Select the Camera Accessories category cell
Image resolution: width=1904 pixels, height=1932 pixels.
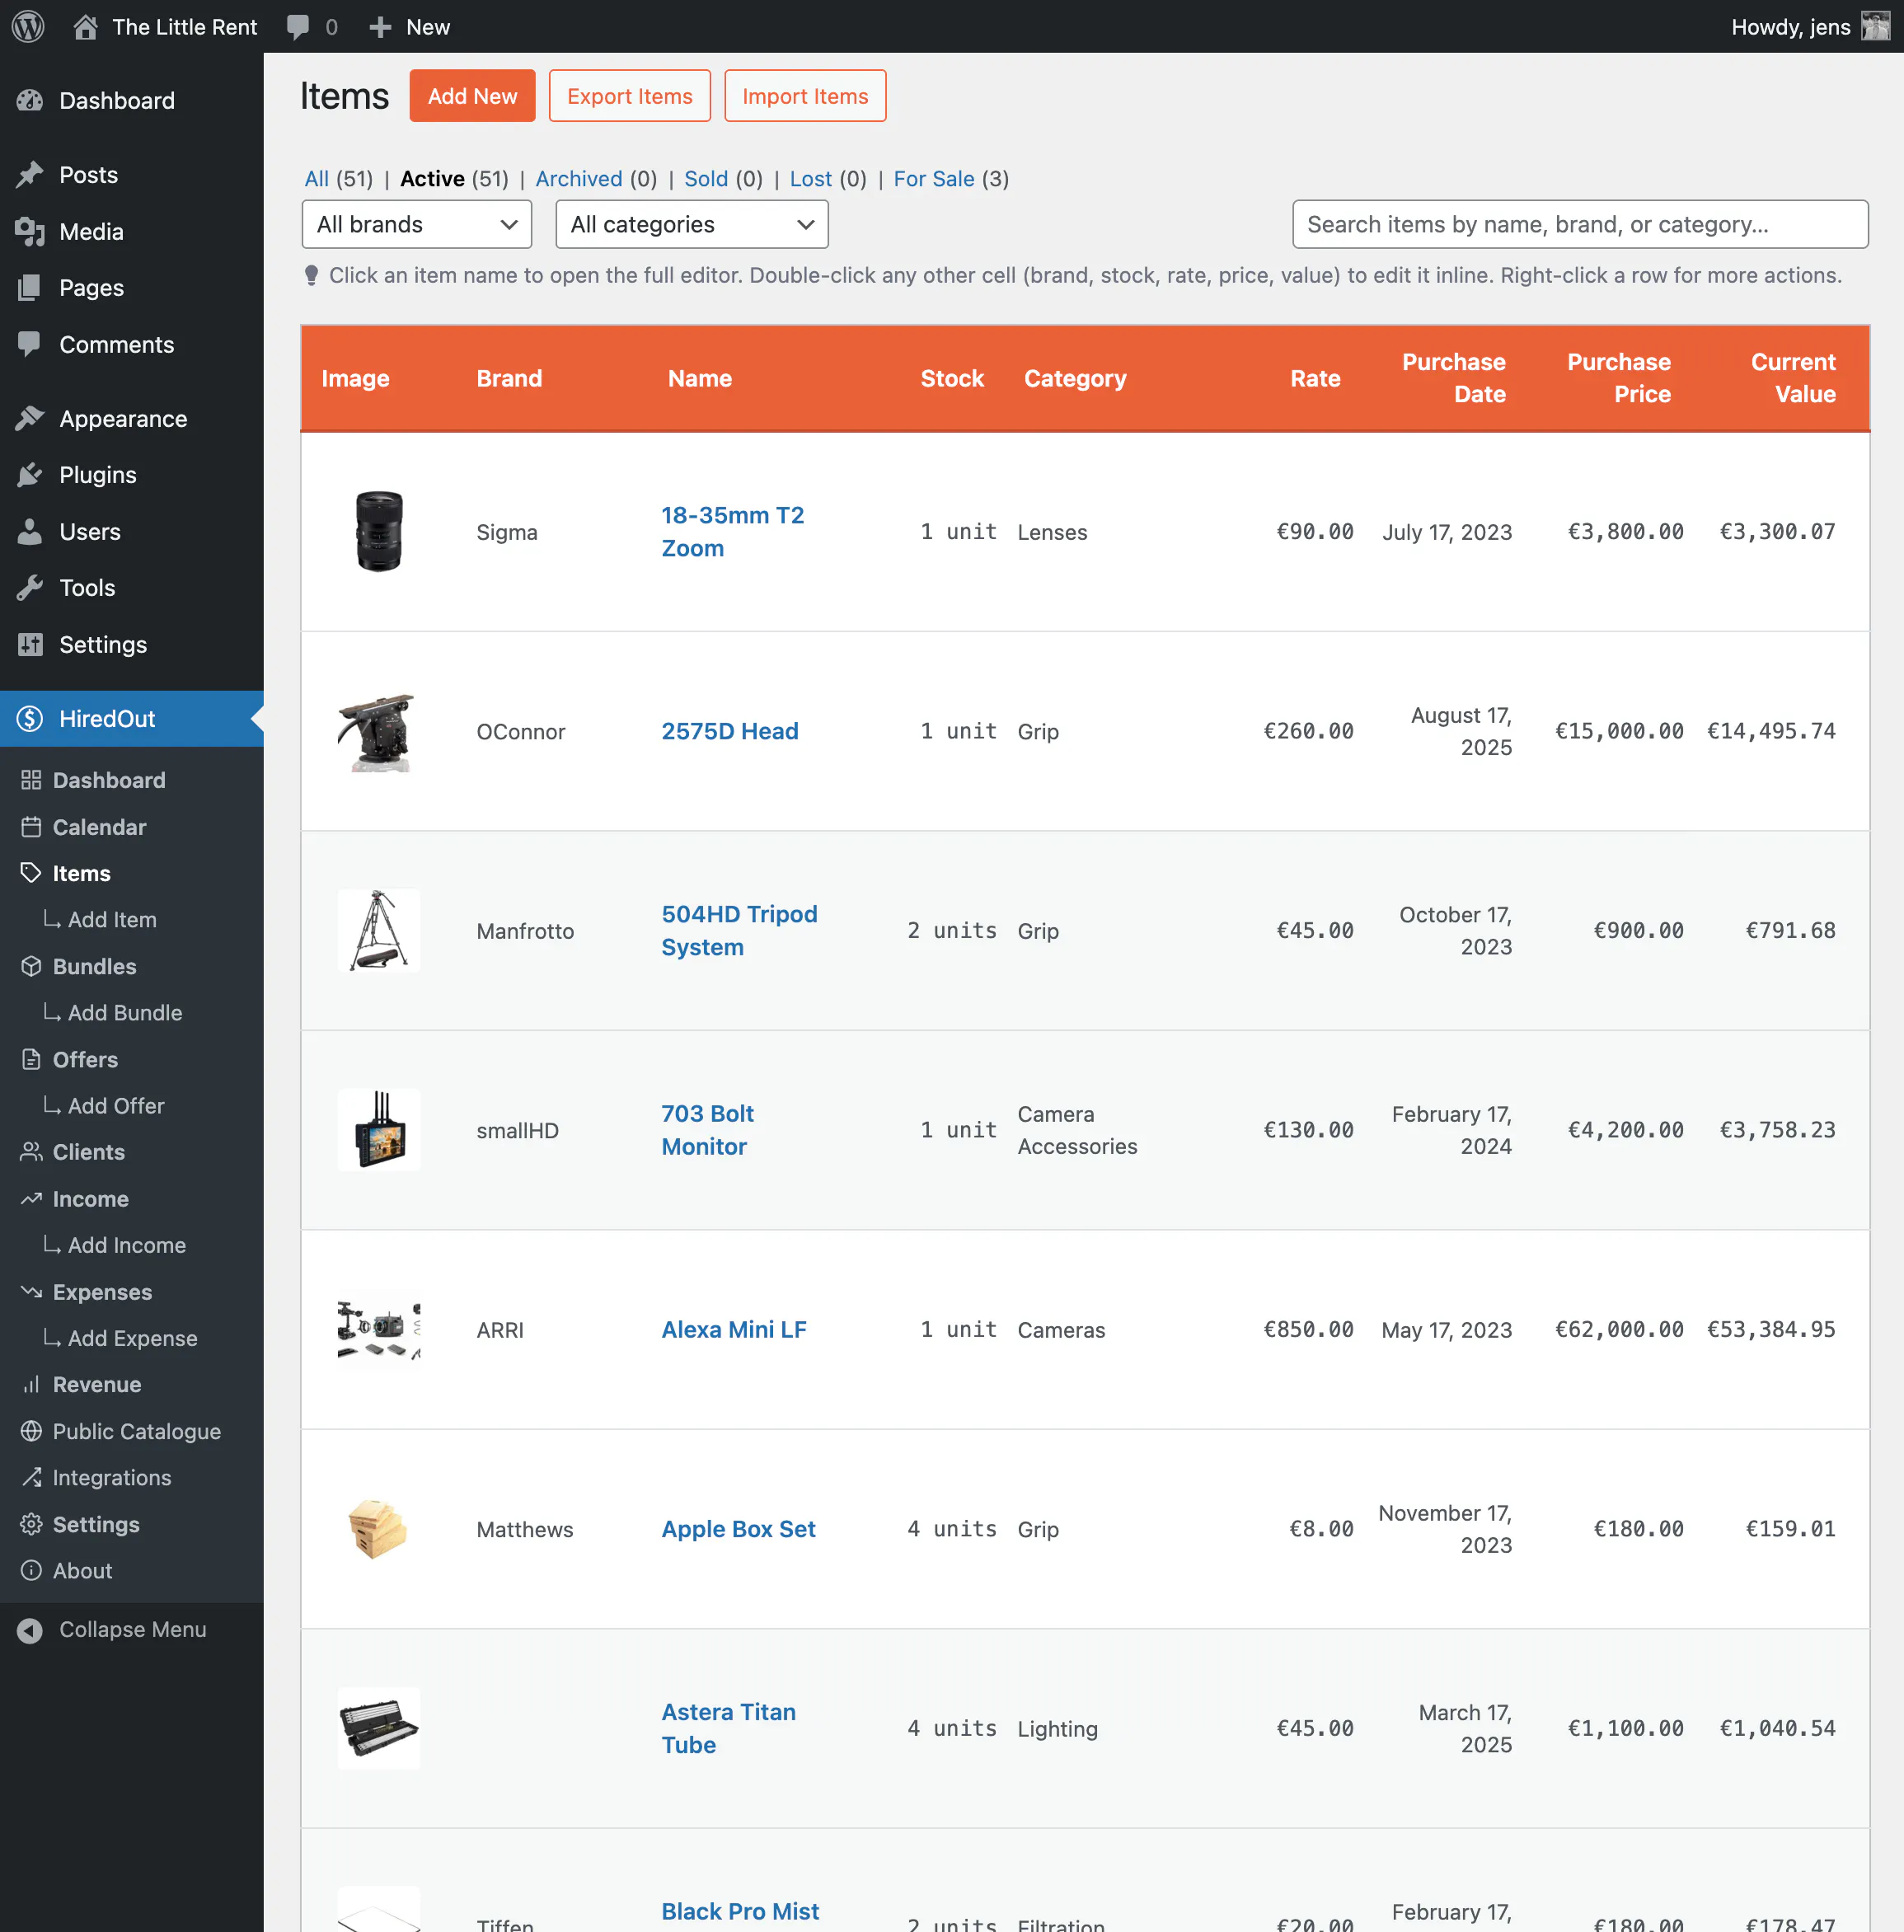coord(1078,1130)
